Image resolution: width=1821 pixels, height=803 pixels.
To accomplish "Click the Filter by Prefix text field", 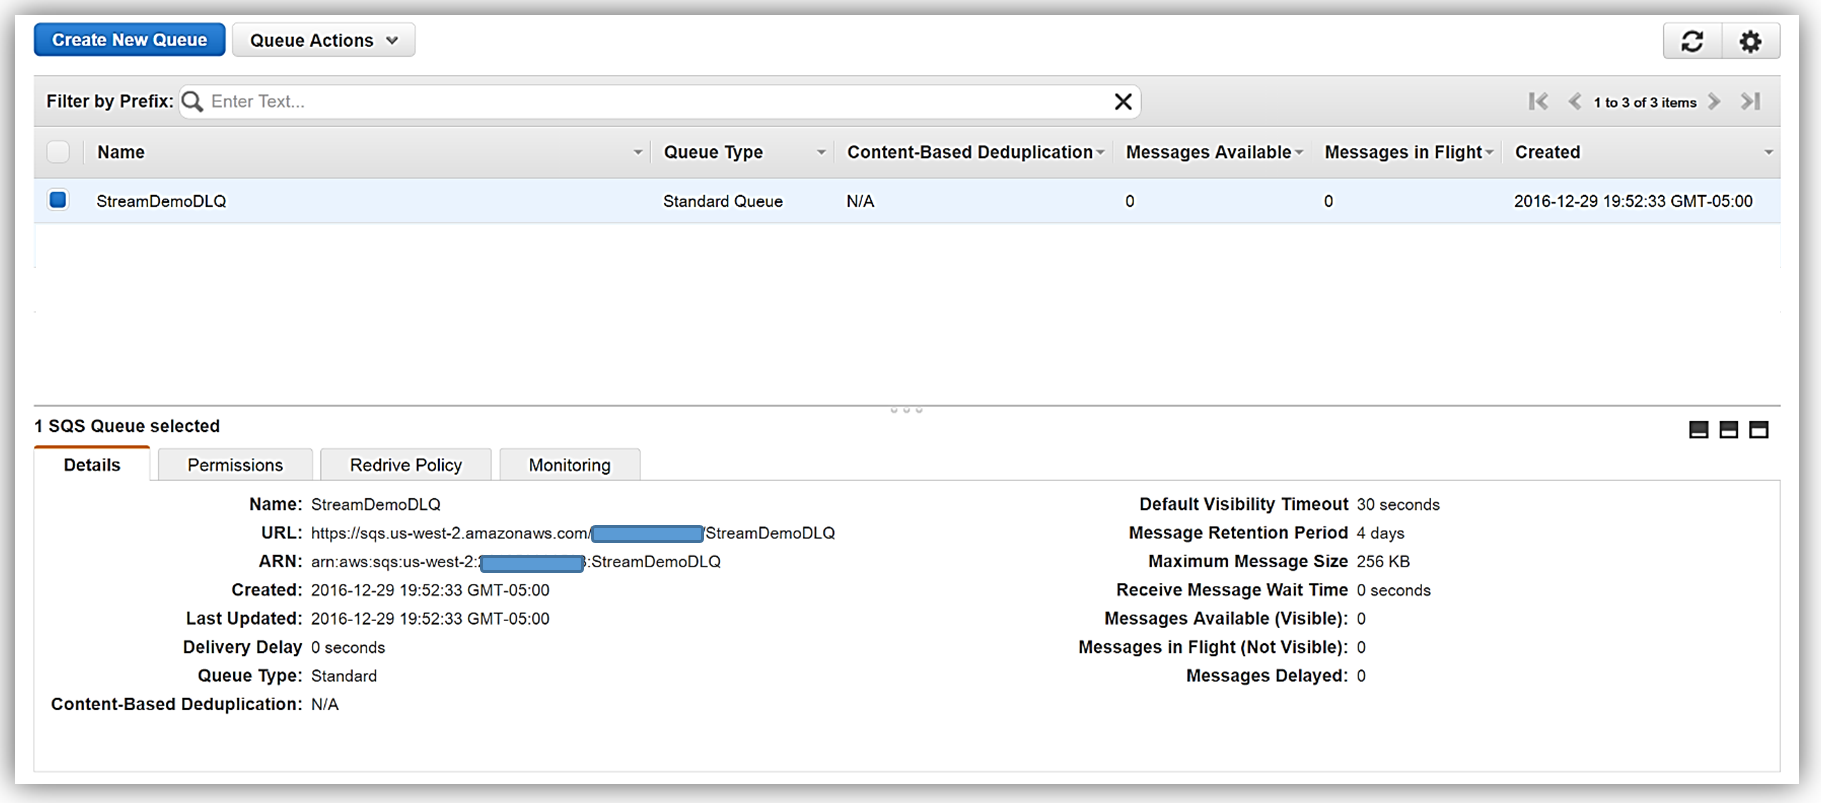I will [655, 101].
